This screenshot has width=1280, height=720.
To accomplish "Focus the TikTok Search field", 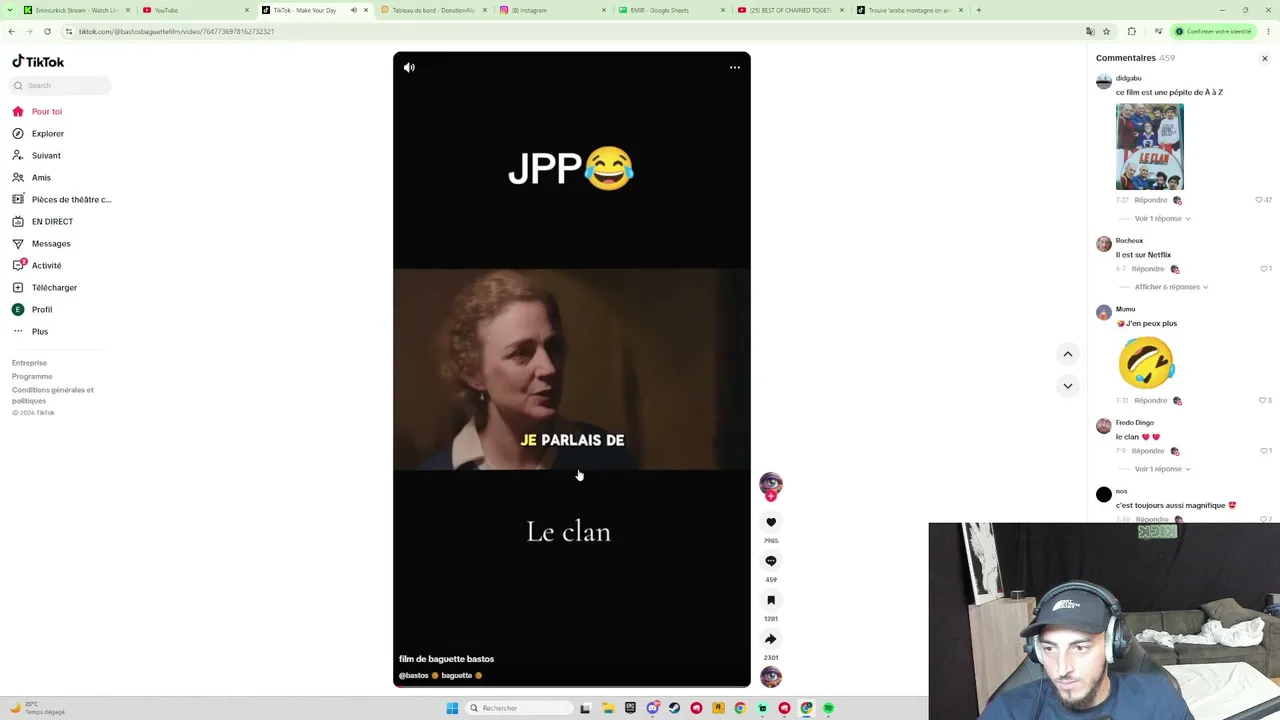I will 61,85.
